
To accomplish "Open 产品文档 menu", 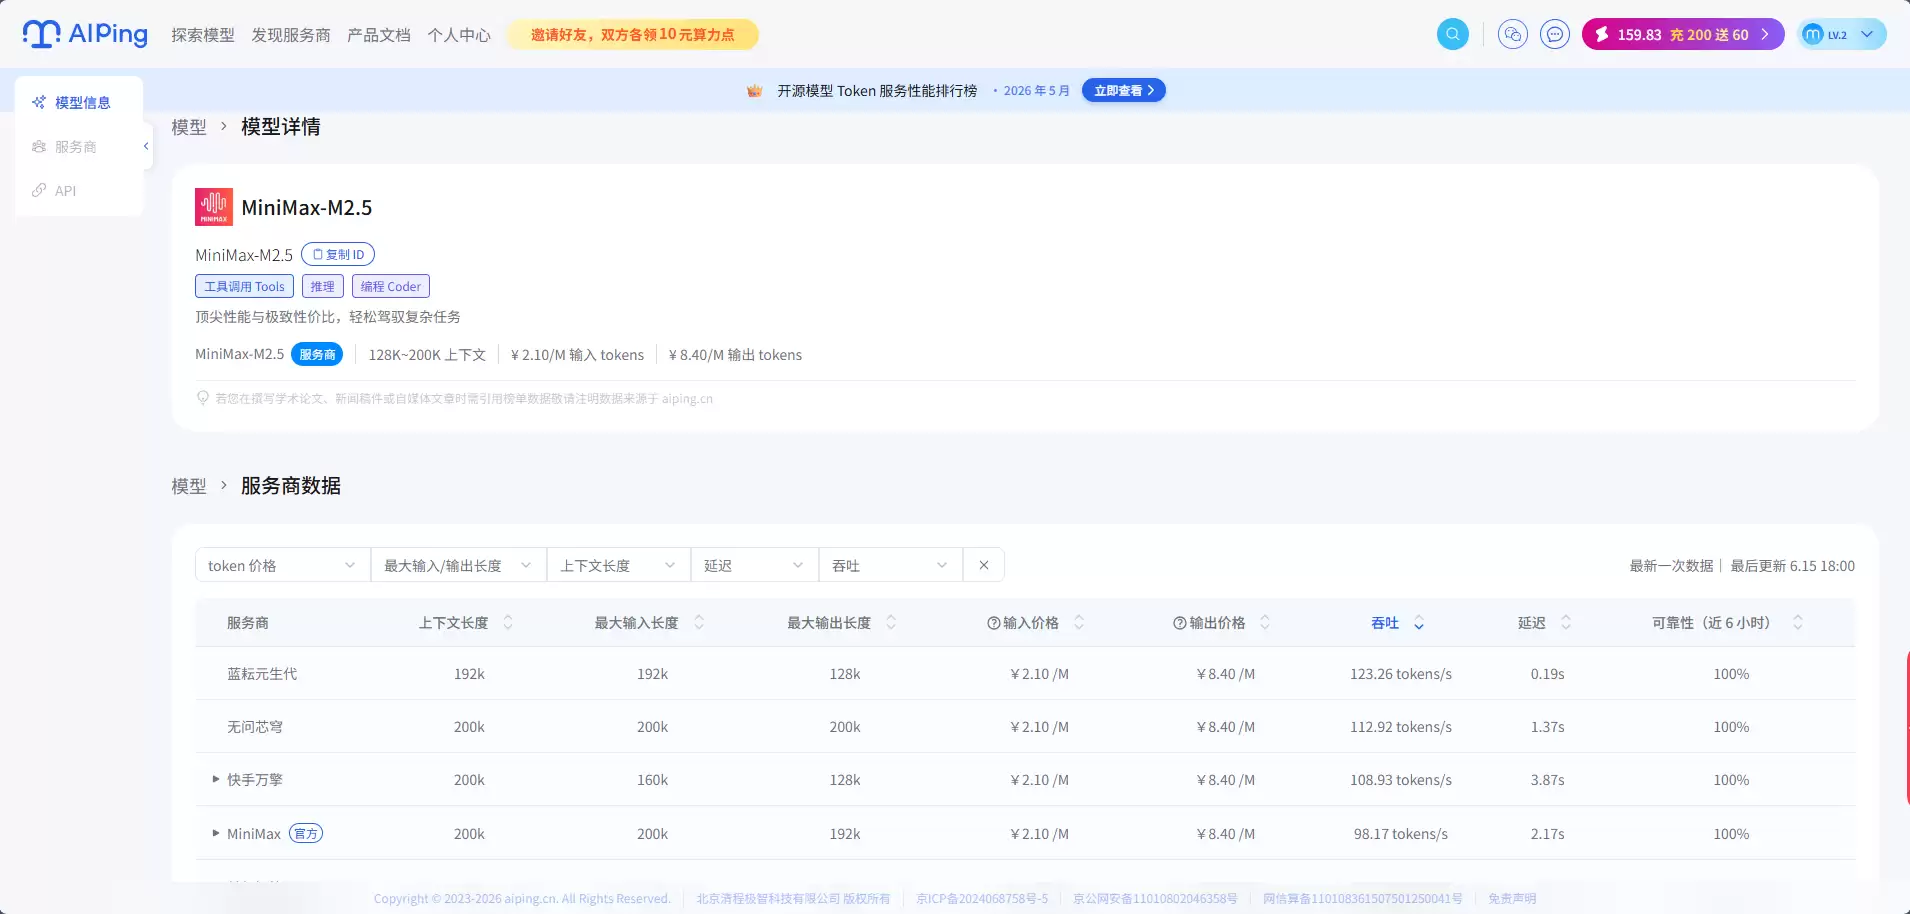I will coord(379,35).
